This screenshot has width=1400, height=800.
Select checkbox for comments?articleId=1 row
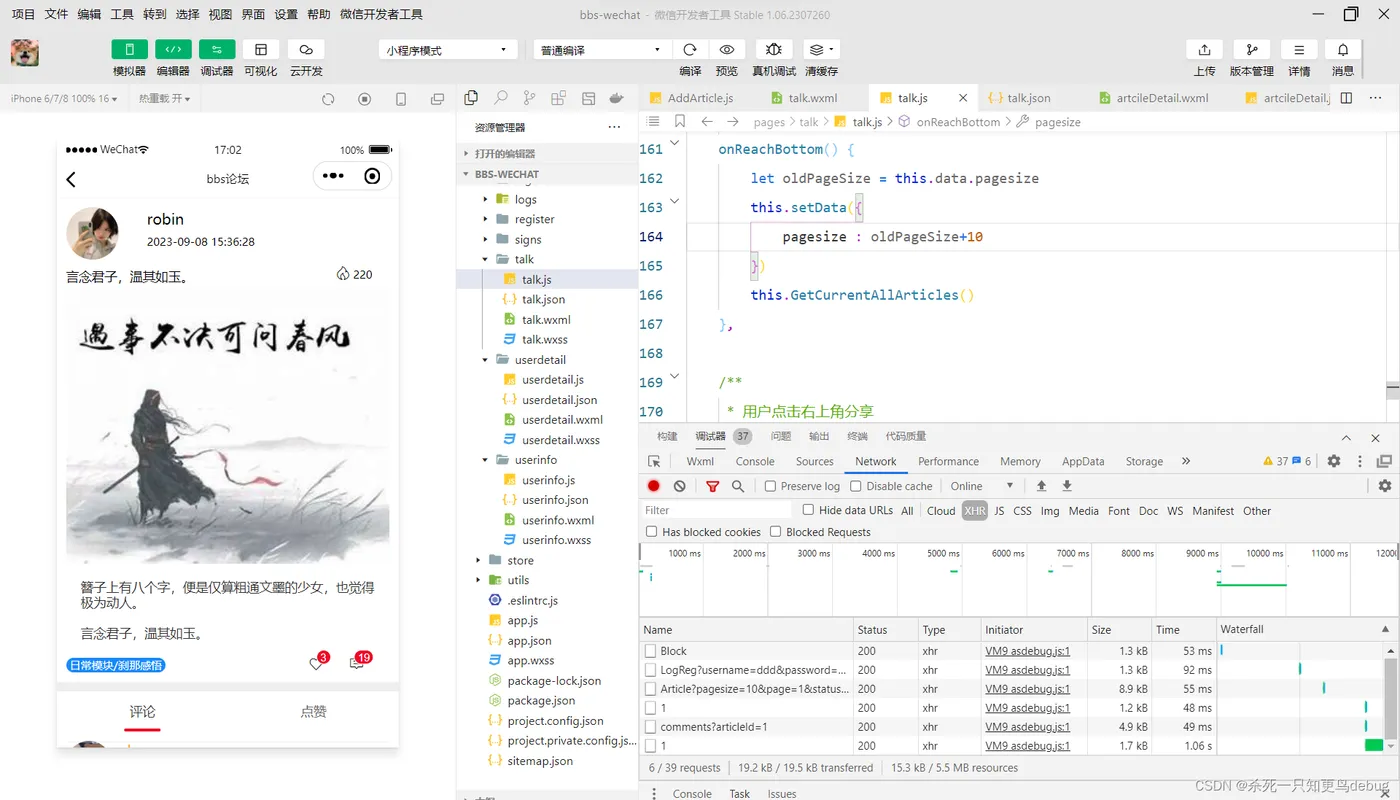pos(650,727)
